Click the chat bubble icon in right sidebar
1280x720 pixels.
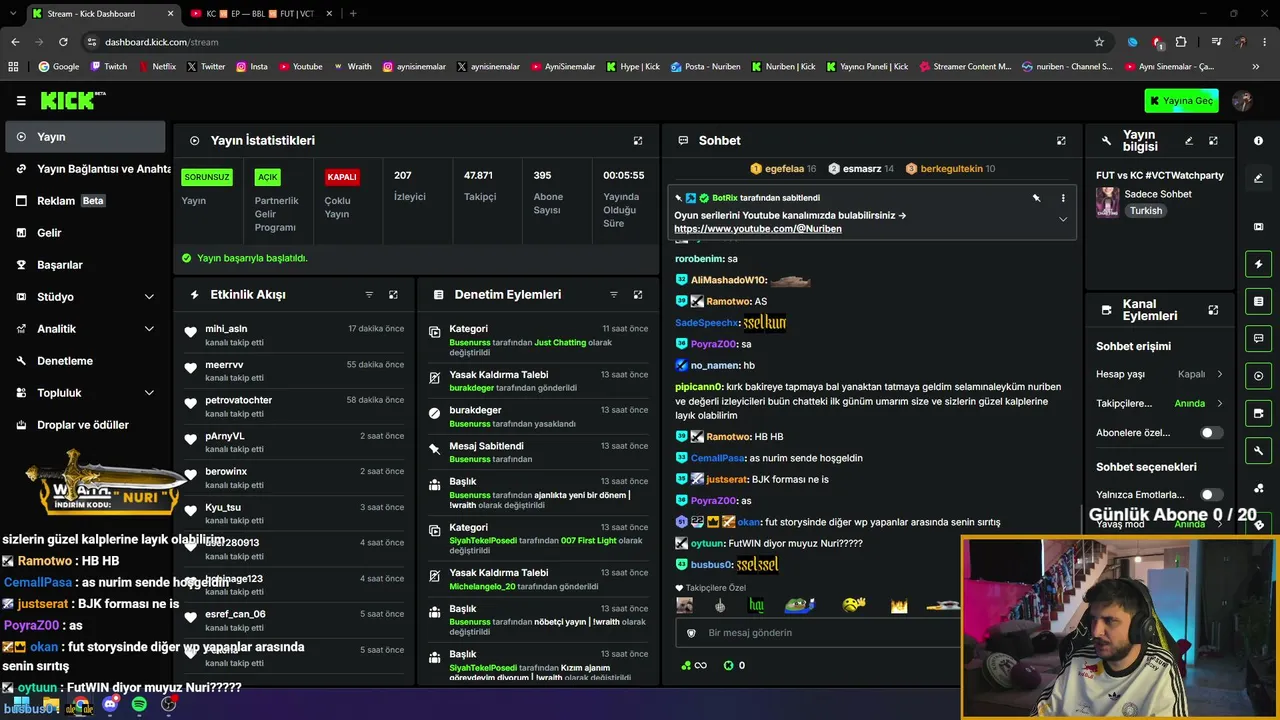1258,338
